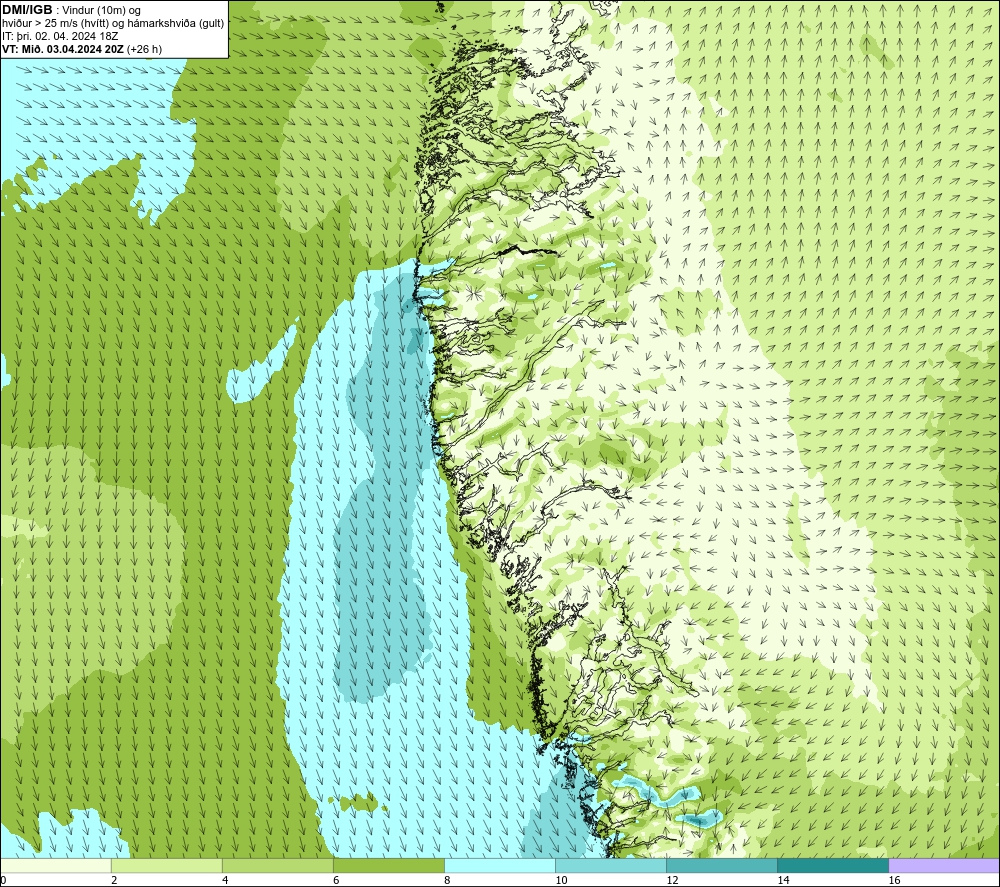Screen dimensions: 1000x887
Task: Click the 6–8 m/s dark green swatch
Action: click(x=388, y=866)
